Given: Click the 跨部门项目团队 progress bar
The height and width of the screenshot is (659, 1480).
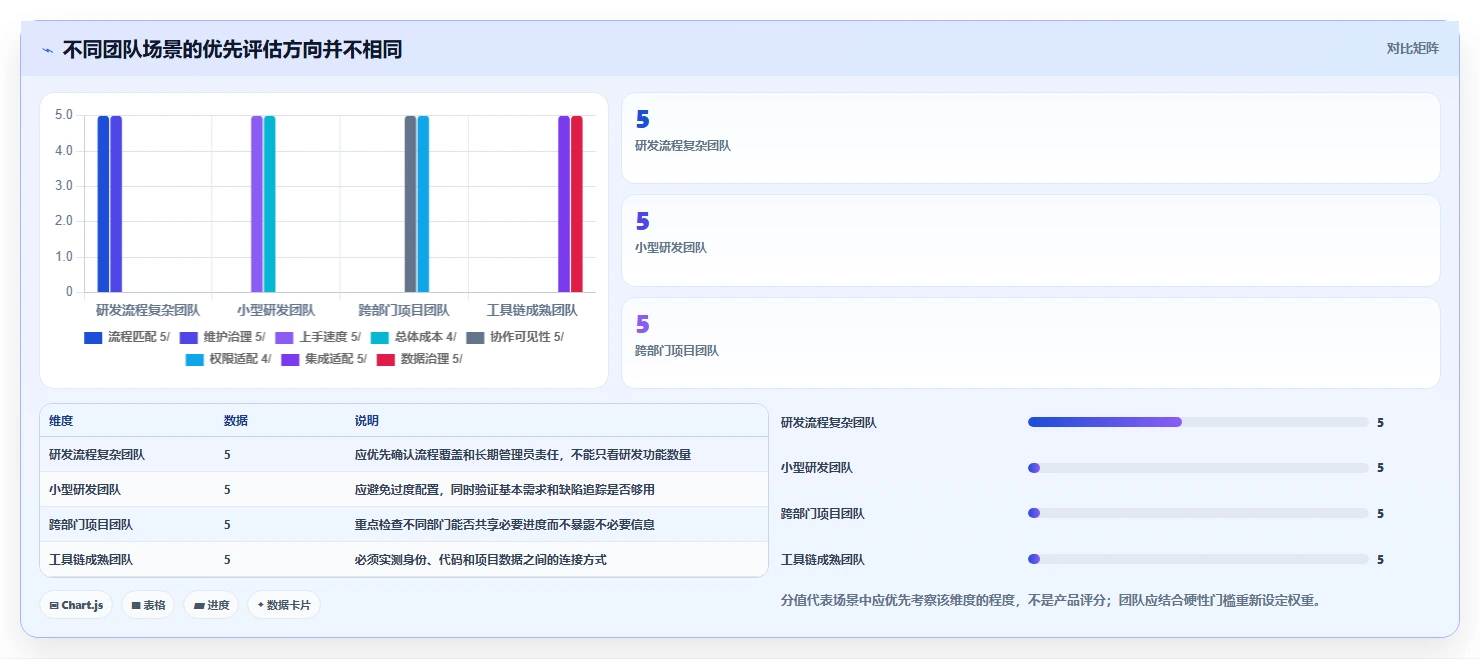Looking at the screenshot, I should point(1198,513).
